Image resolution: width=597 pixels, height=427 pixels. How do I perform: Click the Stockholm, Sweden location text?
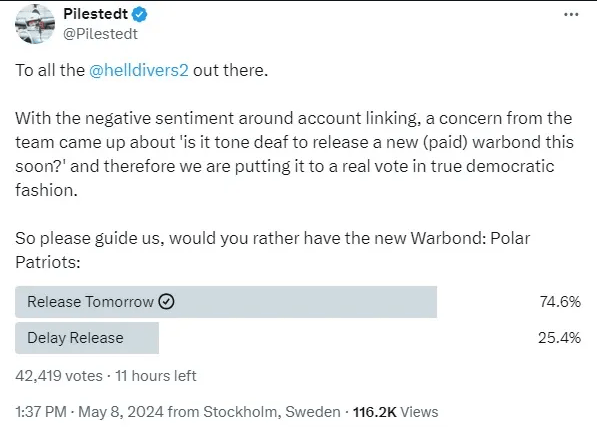click(271, 412)
